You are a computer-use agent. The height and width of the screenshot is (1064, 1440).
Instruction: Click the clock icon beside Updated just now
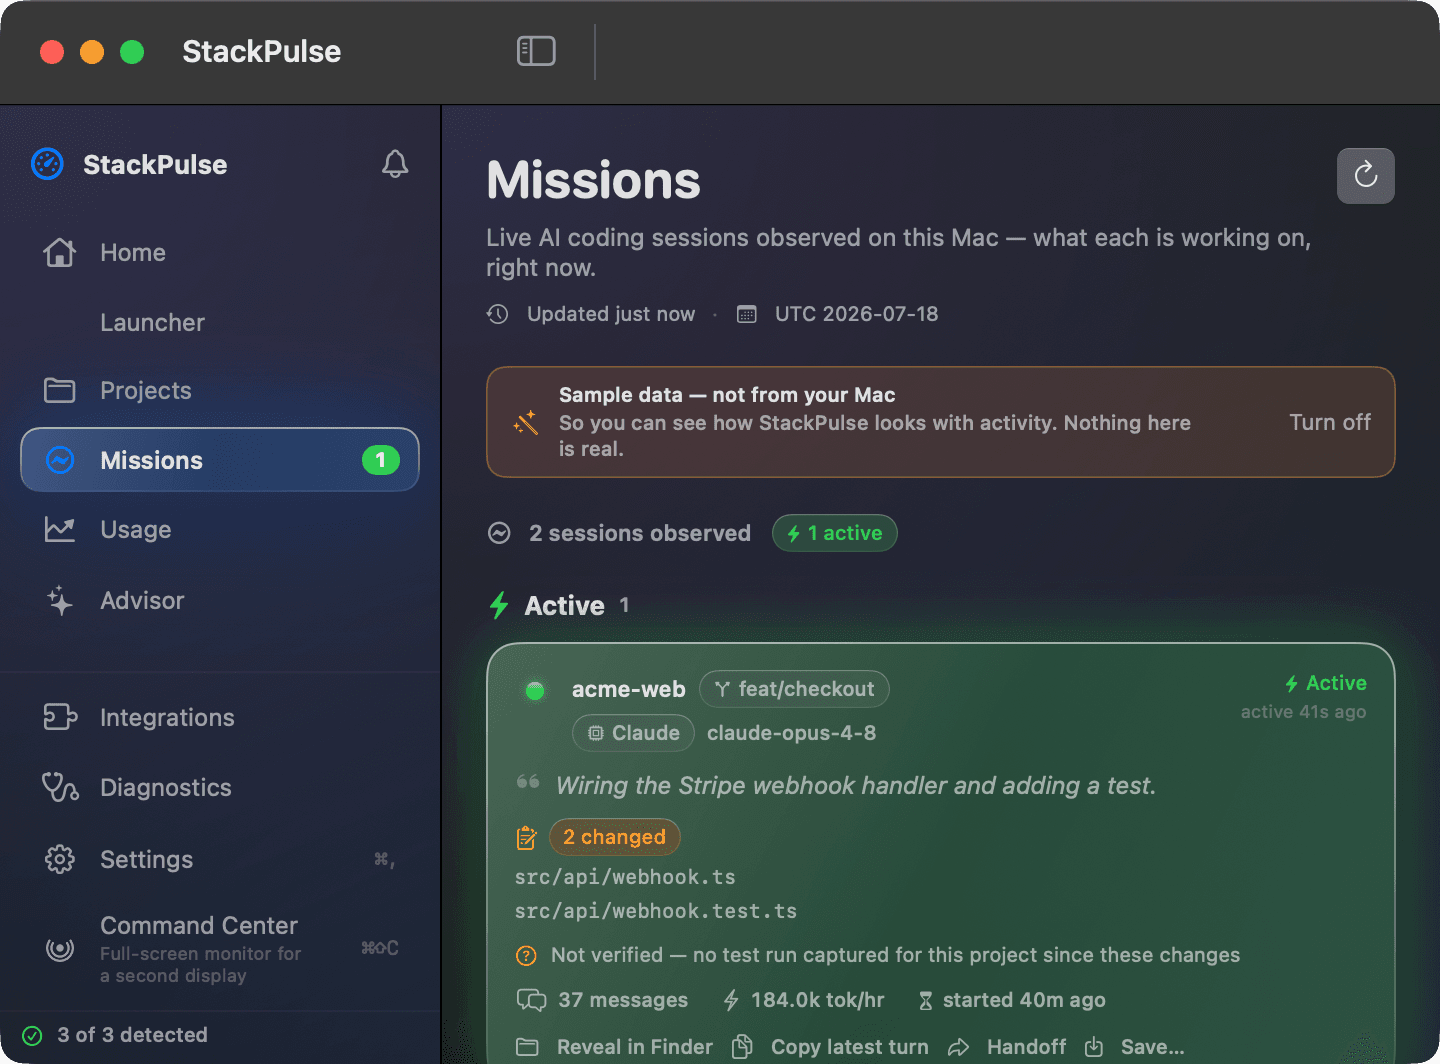click(x=497, y=314)
